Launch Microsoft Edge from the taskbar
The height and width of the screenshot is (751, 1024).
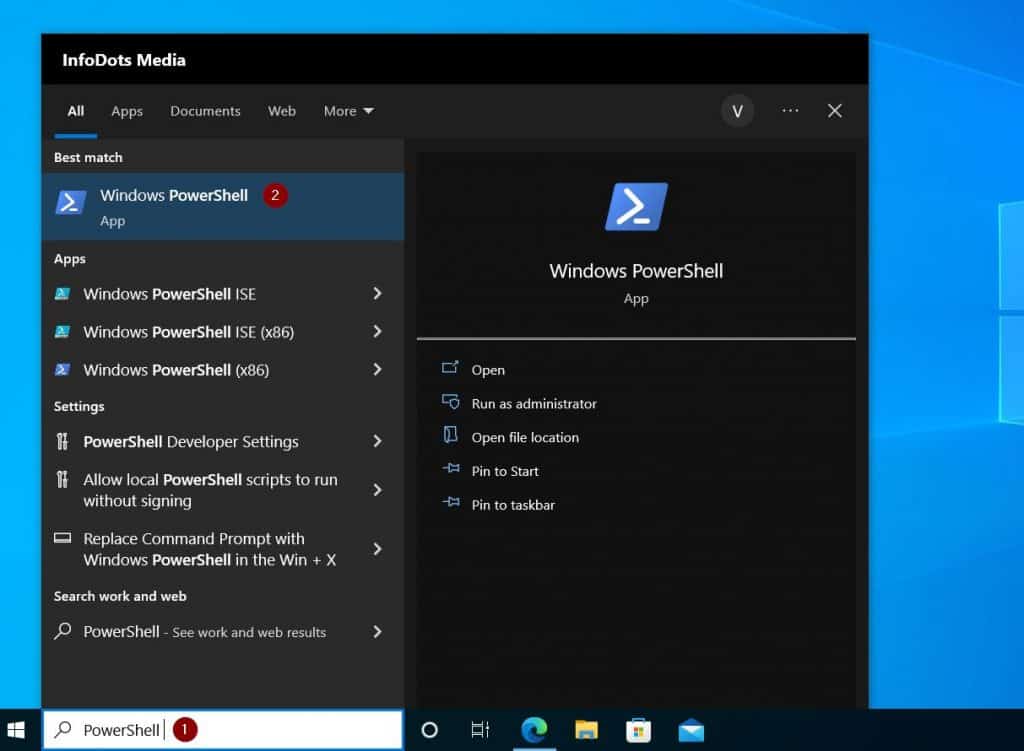tap(534, 730)
